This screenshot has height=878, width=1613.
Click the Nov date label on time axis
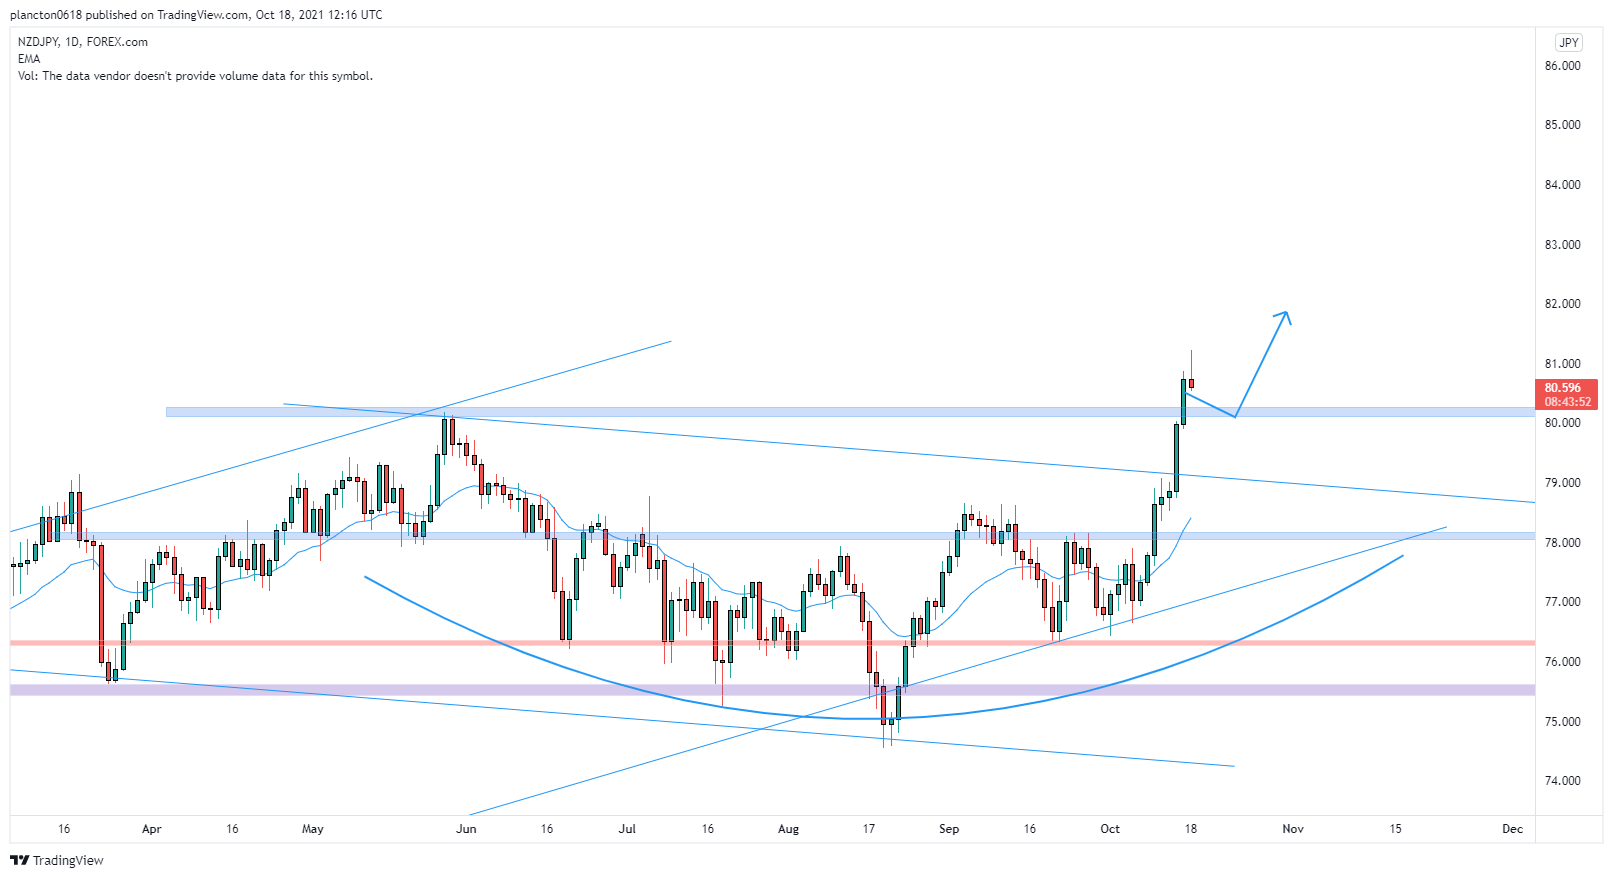click(1293, 829)
